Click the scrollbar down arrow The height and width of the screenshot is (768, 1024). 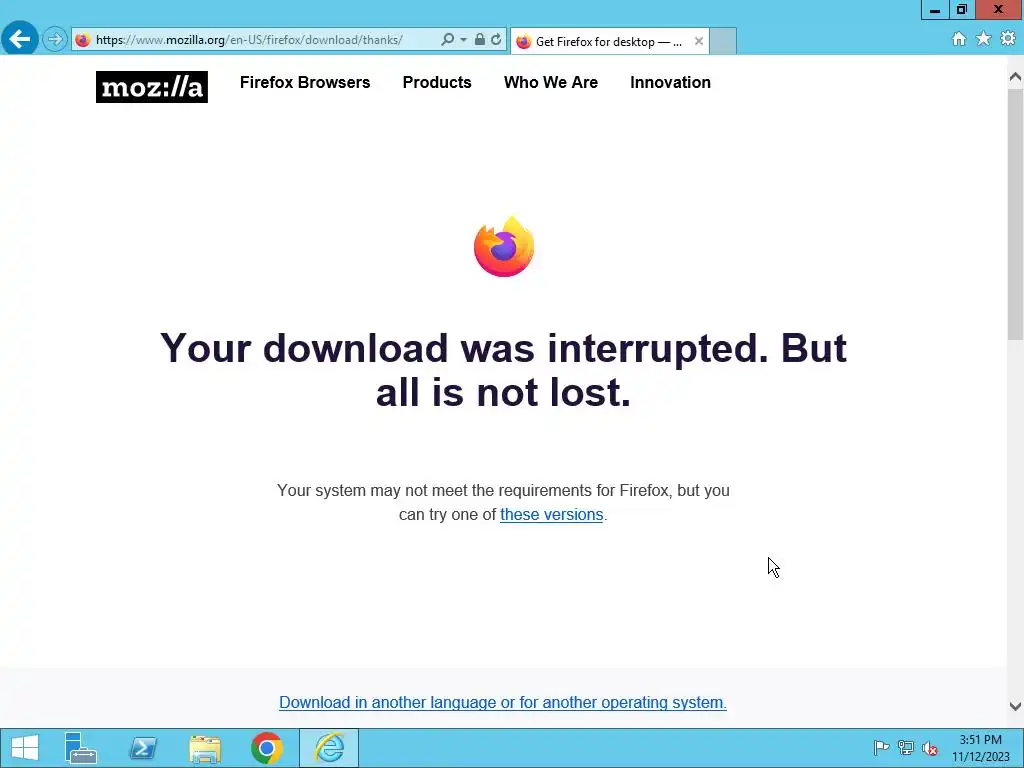[1015, 706]
